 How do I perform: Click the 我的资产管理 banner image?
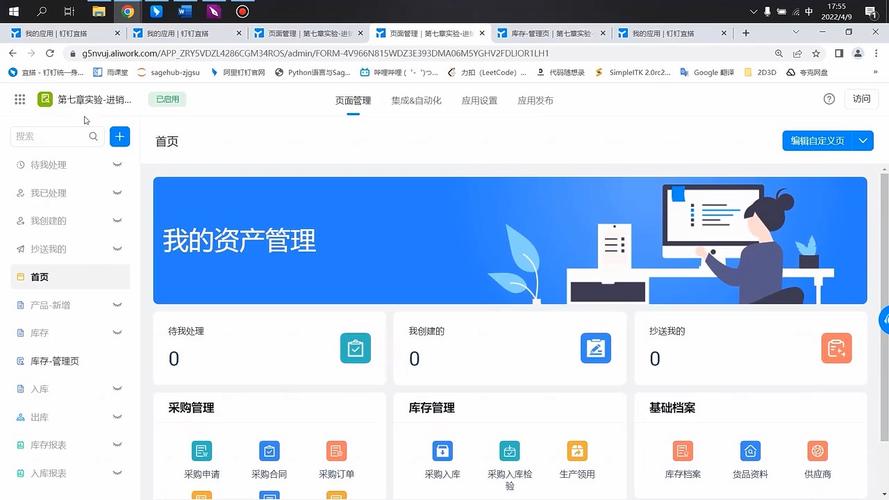coord(510,240)
